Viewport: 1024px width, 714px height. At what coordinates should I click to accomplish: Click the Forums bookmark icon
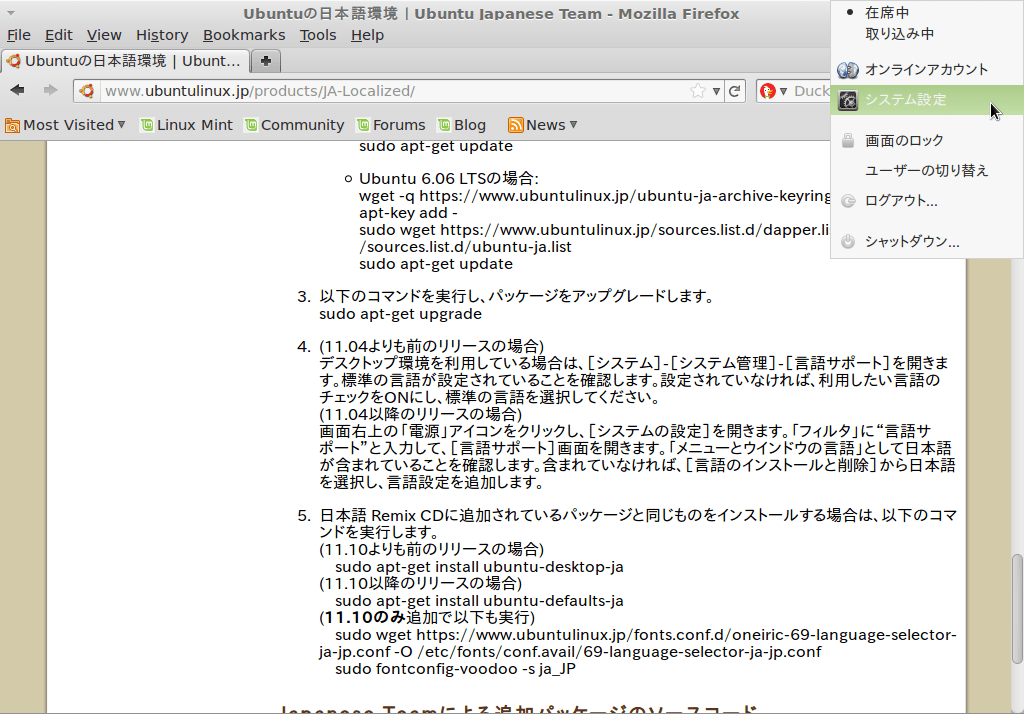coord(363,125)
